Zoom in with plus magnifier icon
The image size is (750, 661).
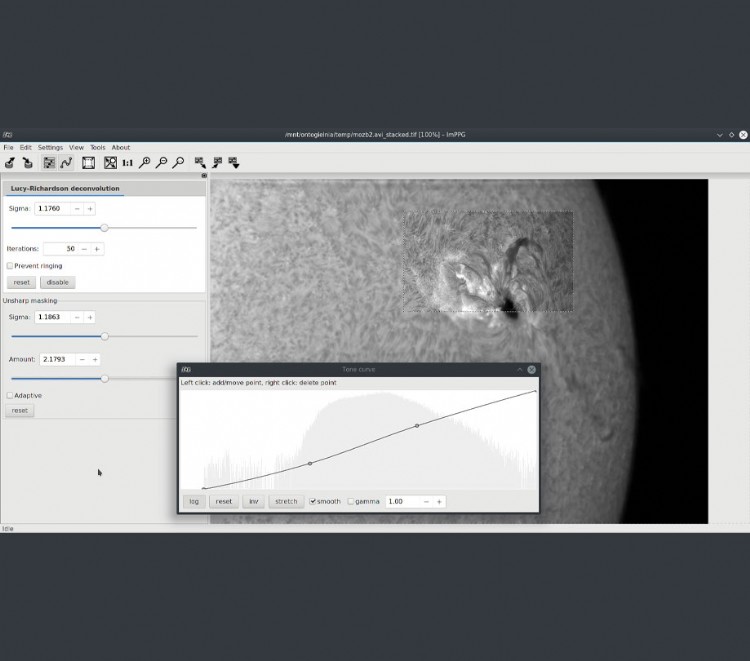(x=144, y=163)
